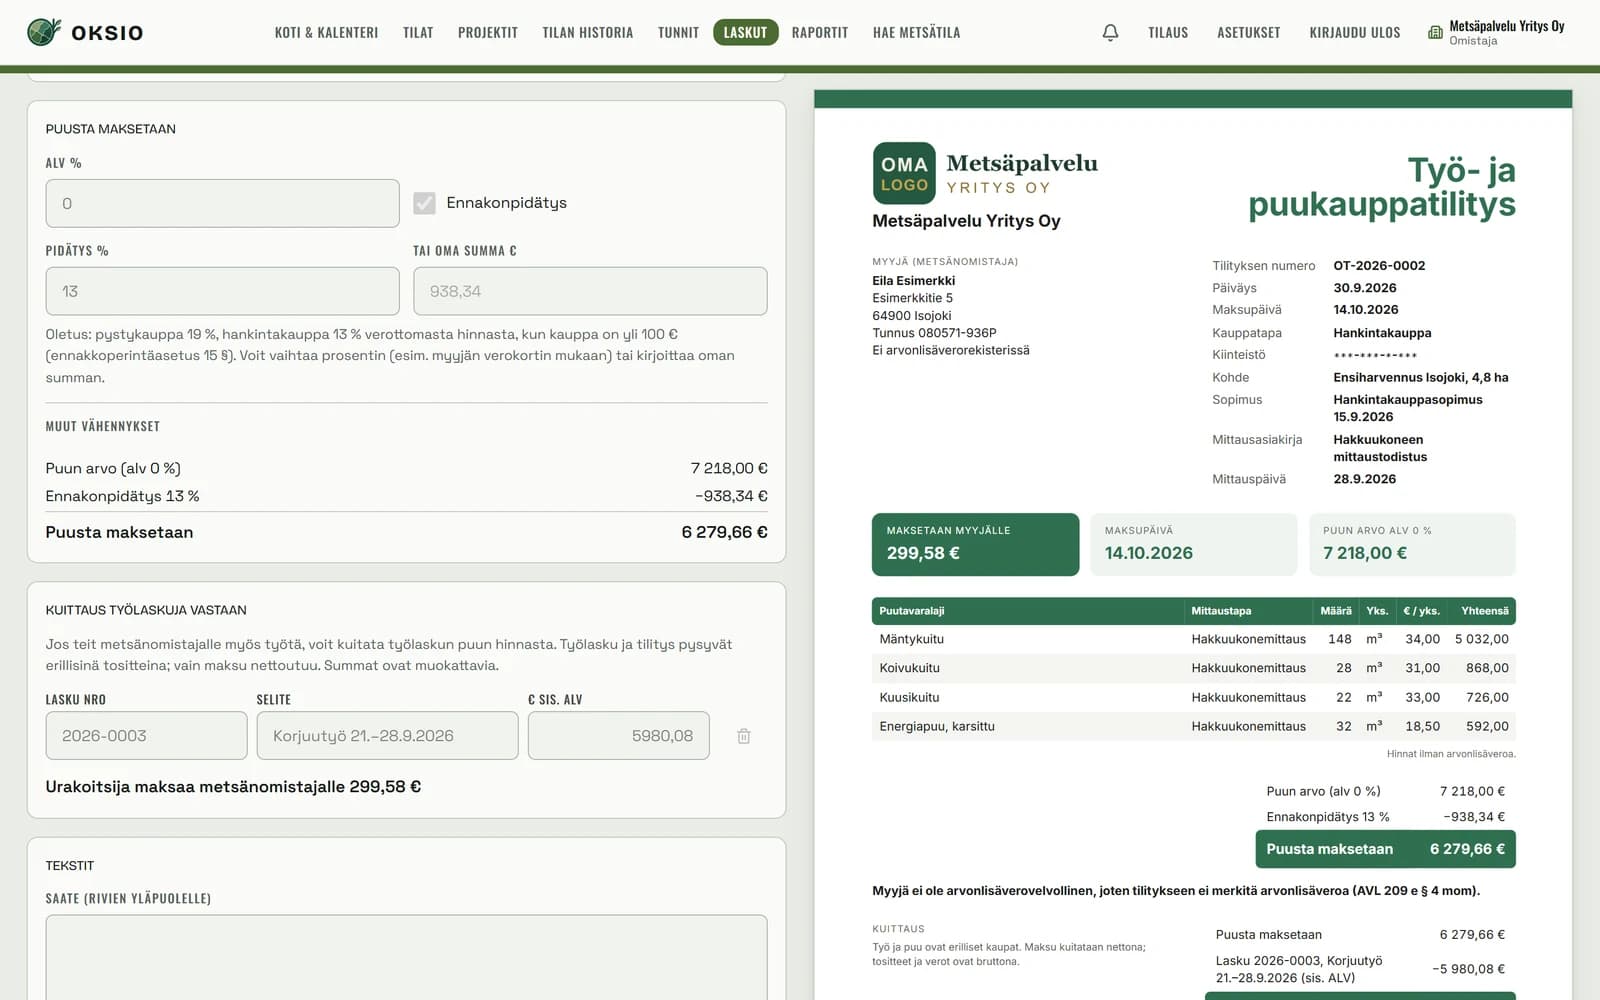Click the Kuittaus työlaskuja vastaan heading
1600x1000 pixels.
[146, 610]
